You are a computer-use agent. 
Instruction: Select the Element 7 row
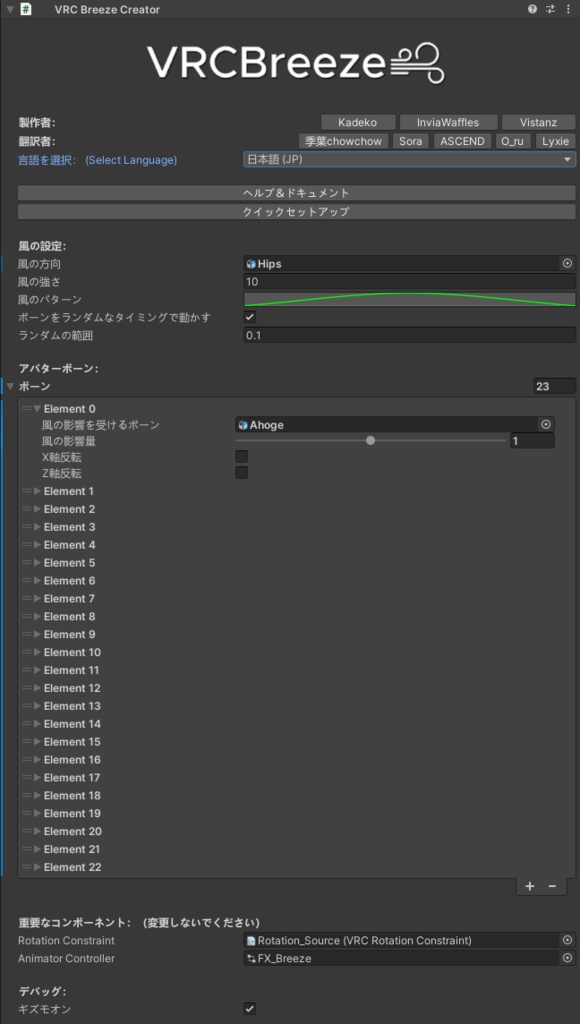coord(297,598)
